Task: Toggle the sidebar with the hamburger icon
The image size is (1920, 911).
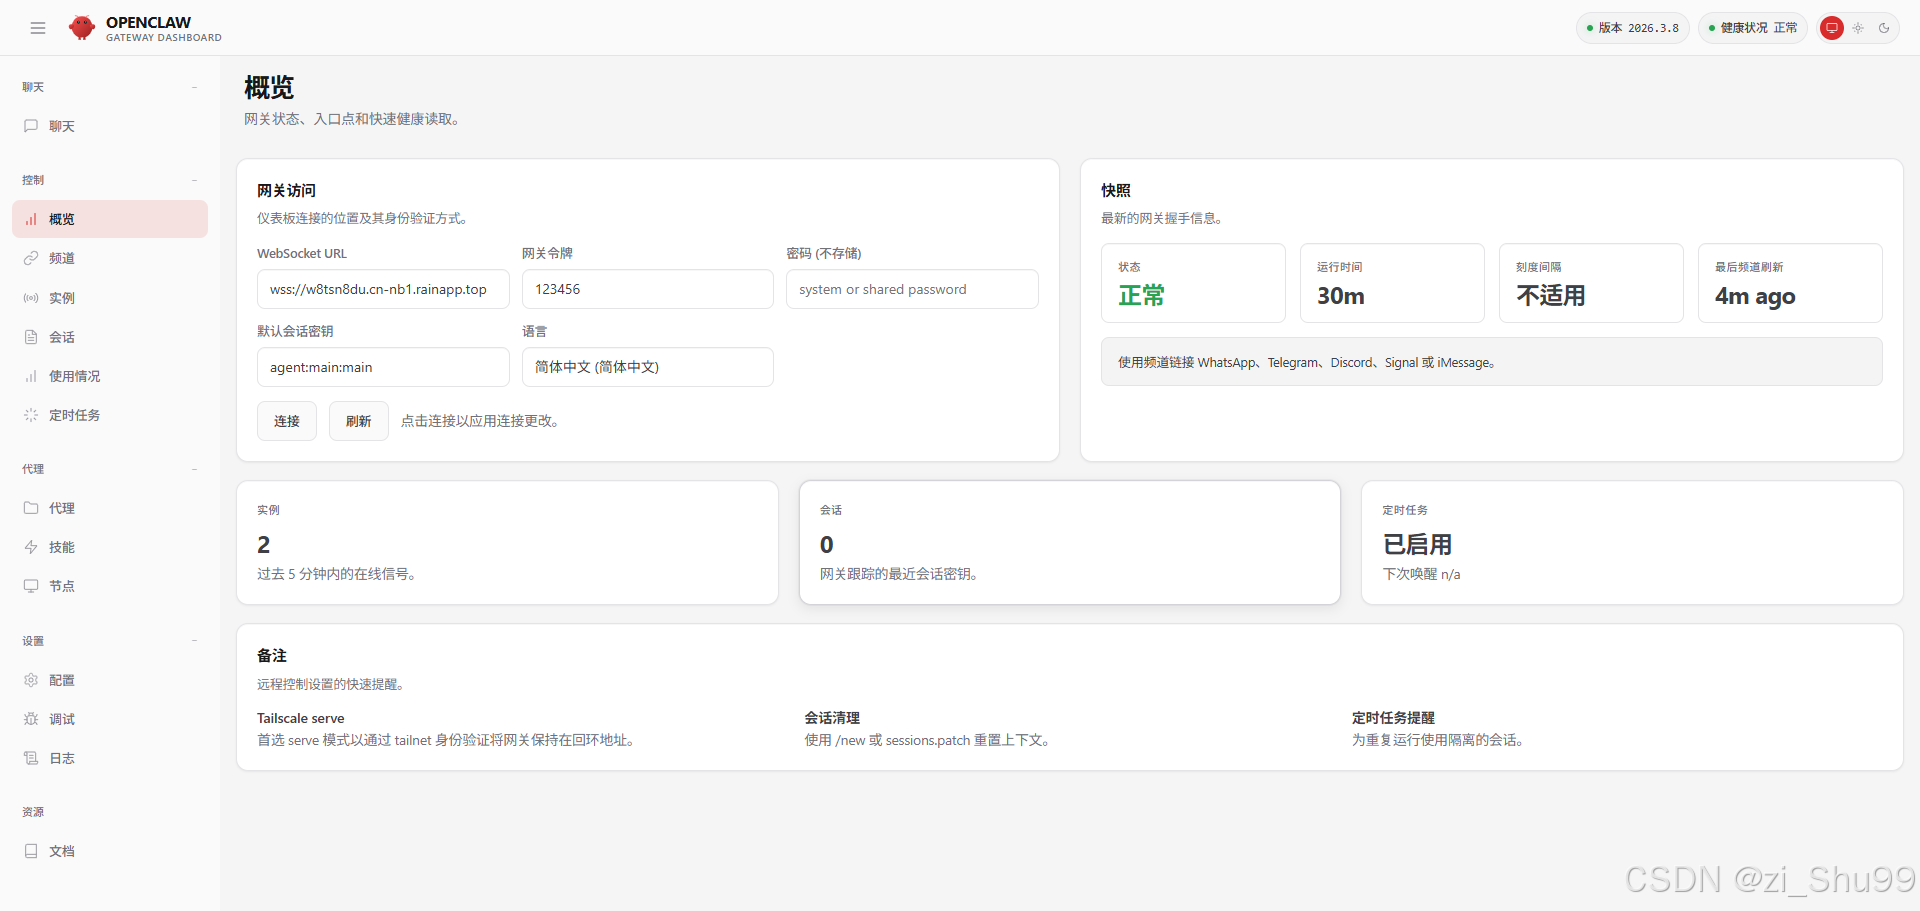Action: coord(38,27)
